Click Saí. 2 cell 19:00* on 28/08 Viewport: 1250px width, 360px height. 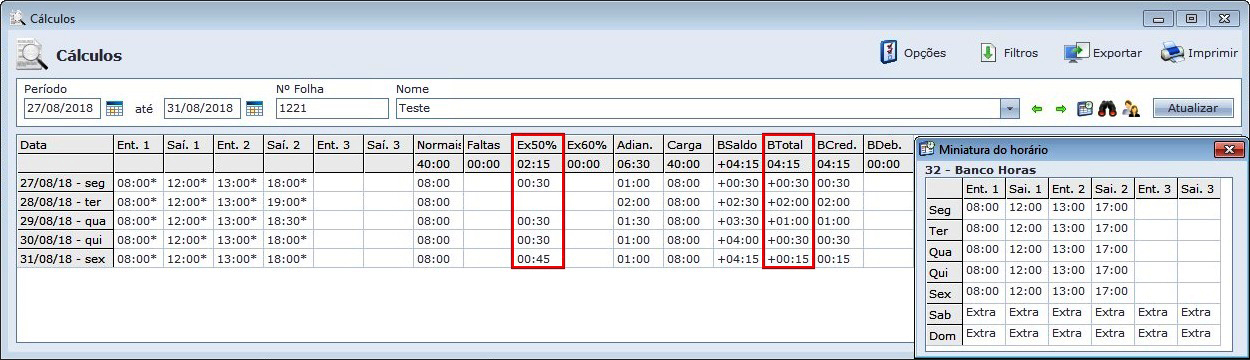[x=288, y=201]
